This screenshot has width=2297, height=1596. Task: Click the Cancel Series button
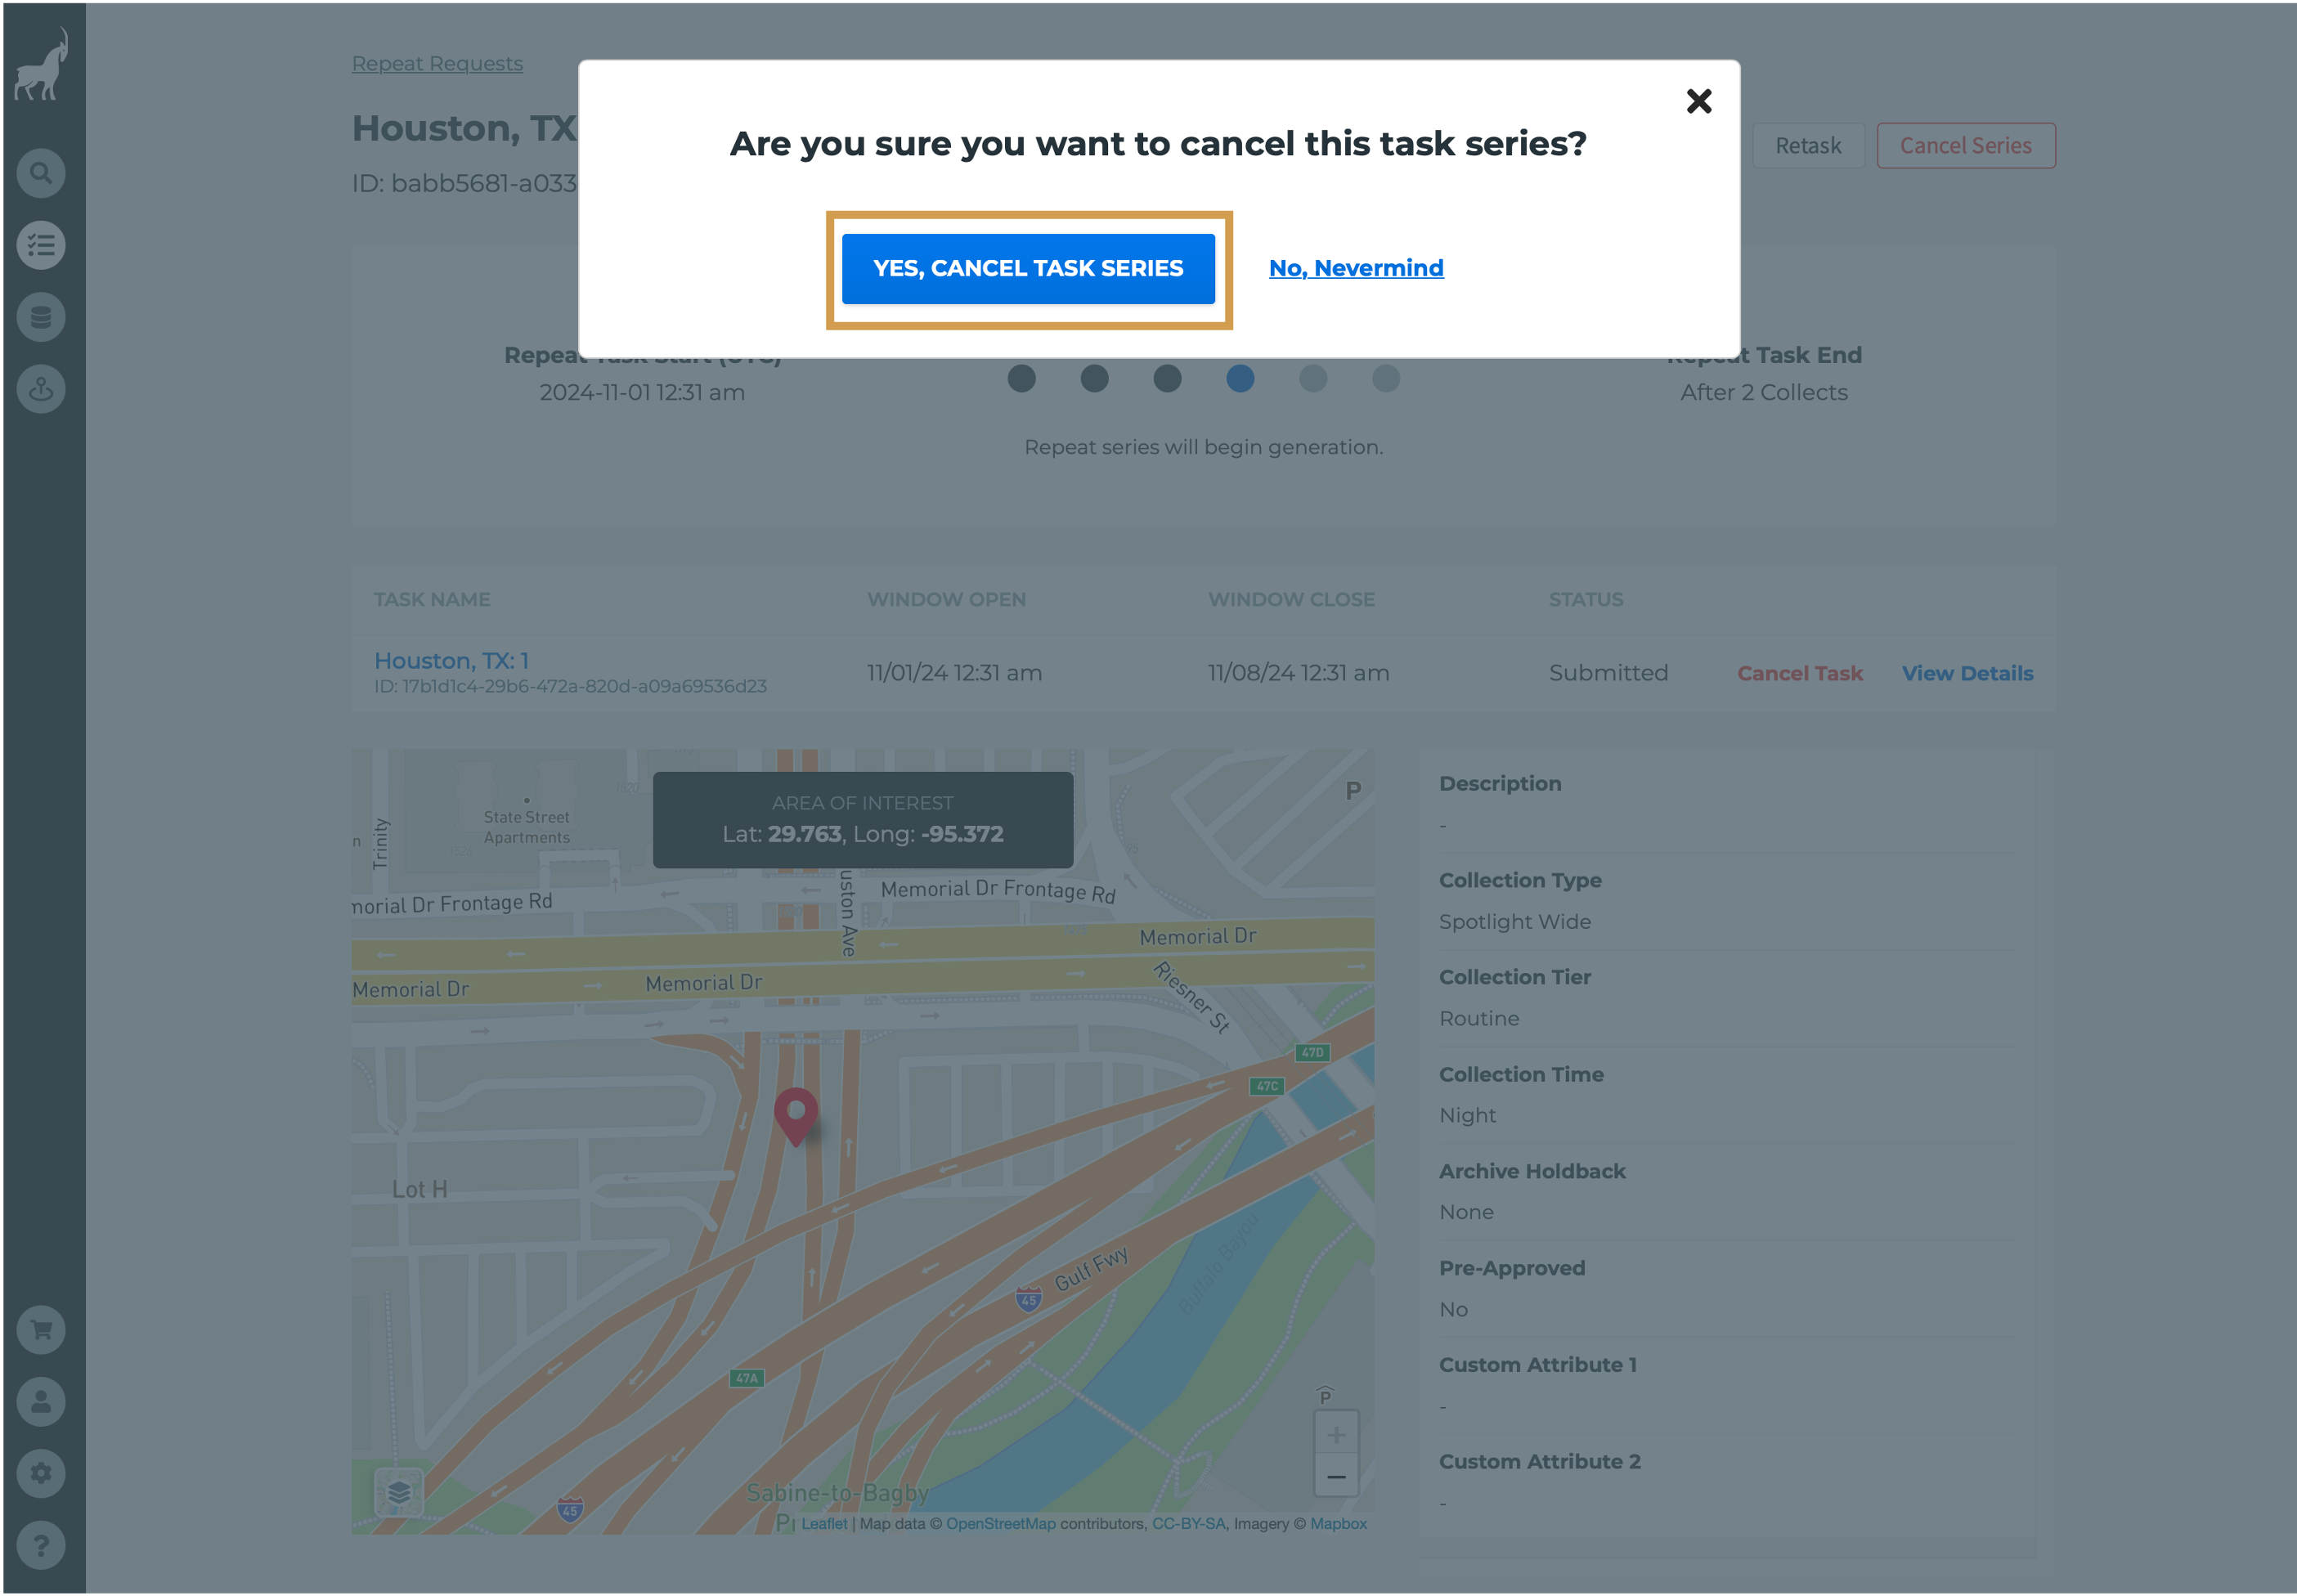[x=1965, y=146]
